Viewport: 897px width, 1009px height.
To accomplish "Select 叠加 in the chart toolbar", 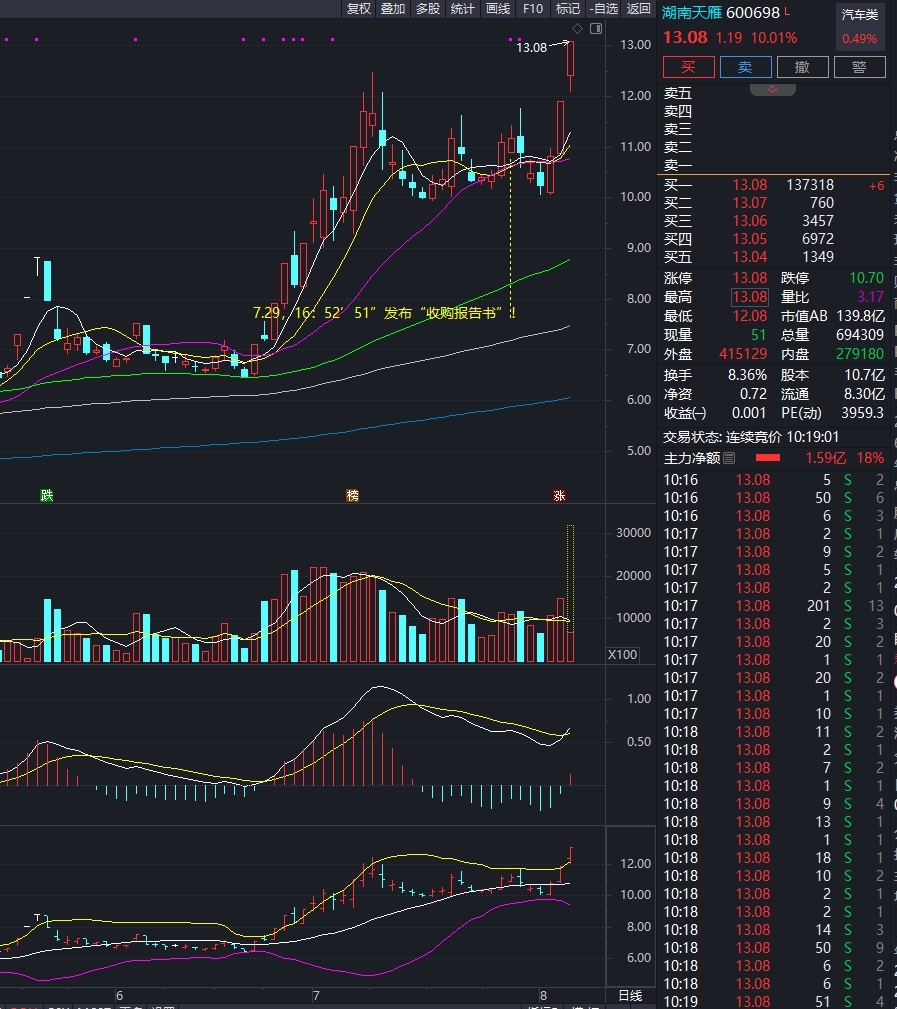I will (x=393, y=8).
